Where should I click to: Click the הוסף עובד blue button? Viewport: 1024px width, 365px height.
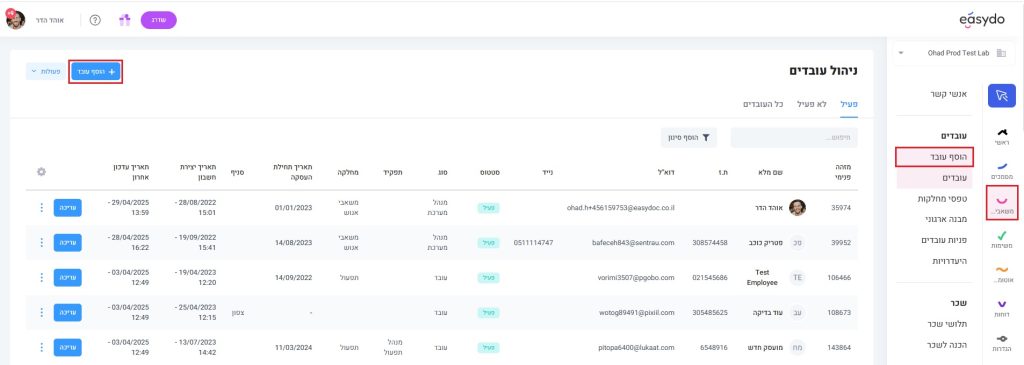coord(95,72)
